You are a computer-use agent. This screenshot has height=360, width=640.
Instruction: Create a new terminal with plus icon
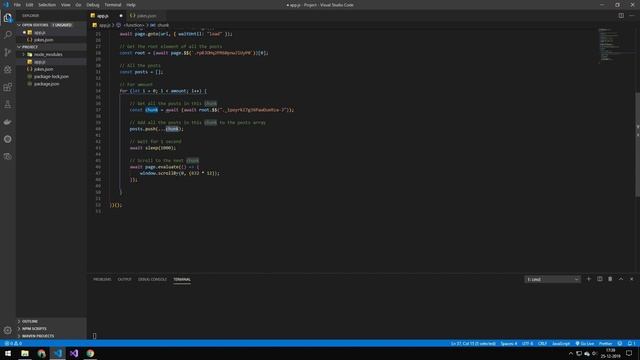589,279
